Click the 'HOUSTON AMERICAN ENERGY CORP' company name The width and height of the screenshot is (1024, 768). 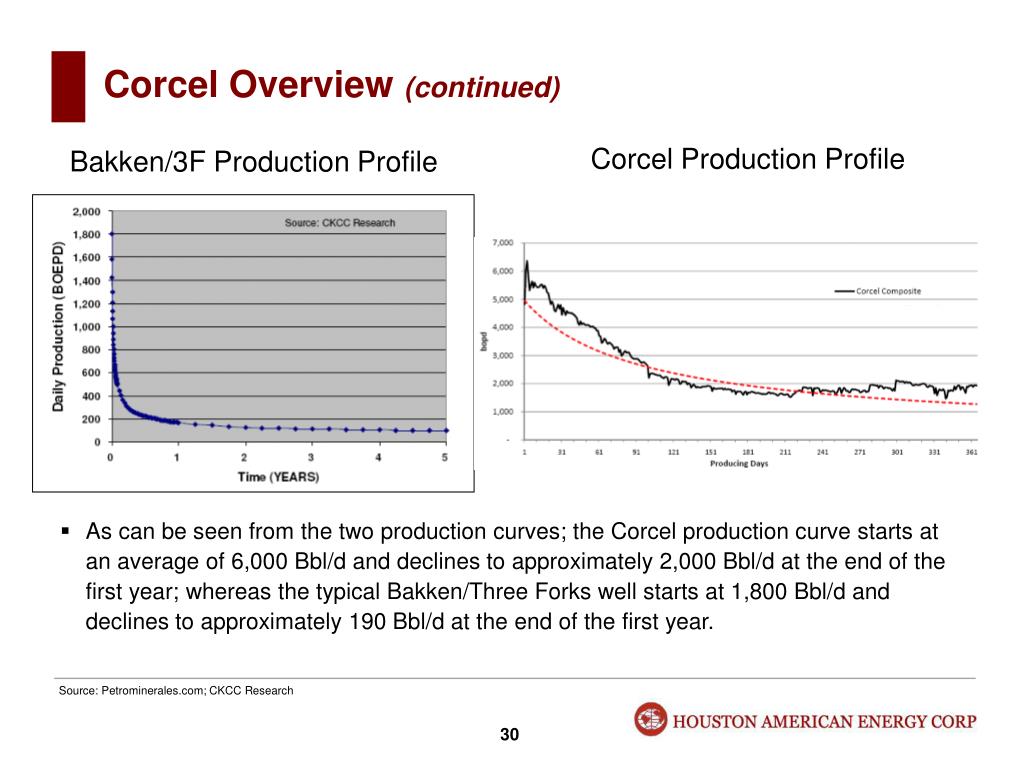pyautogui.click(x=824, y=722)
